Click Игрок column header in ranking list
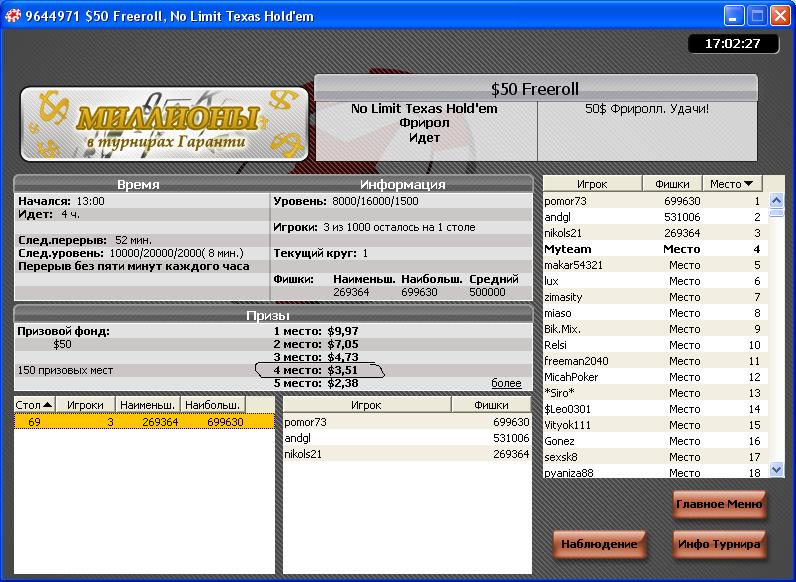The height and width of the screenshot is (582, 796). coord(592,184)
